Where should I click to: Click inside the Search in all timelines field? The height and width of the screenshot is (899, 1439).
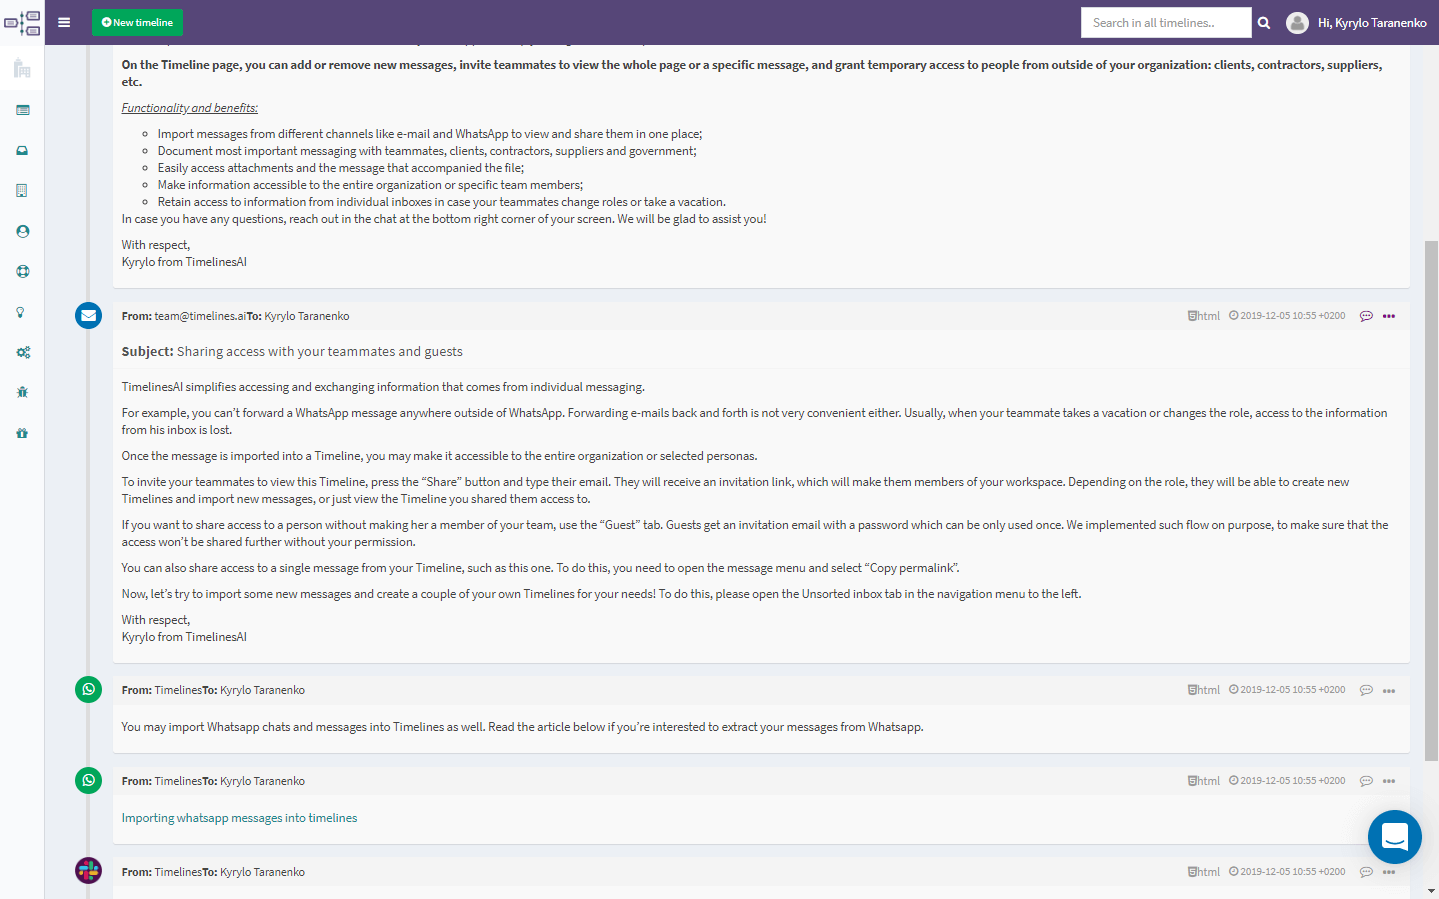[x=1165, y=21]
